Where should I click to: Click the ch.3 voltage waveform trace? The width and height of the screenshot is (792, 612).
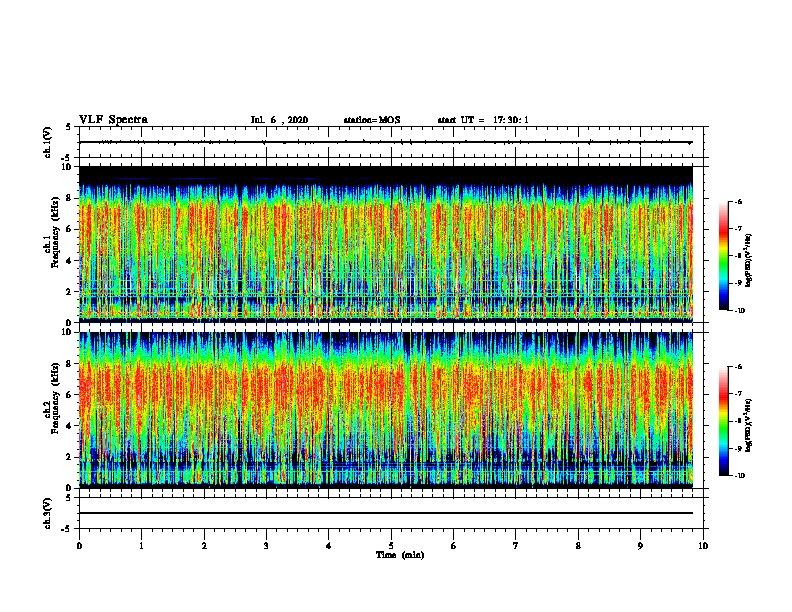tap(386, 513)
